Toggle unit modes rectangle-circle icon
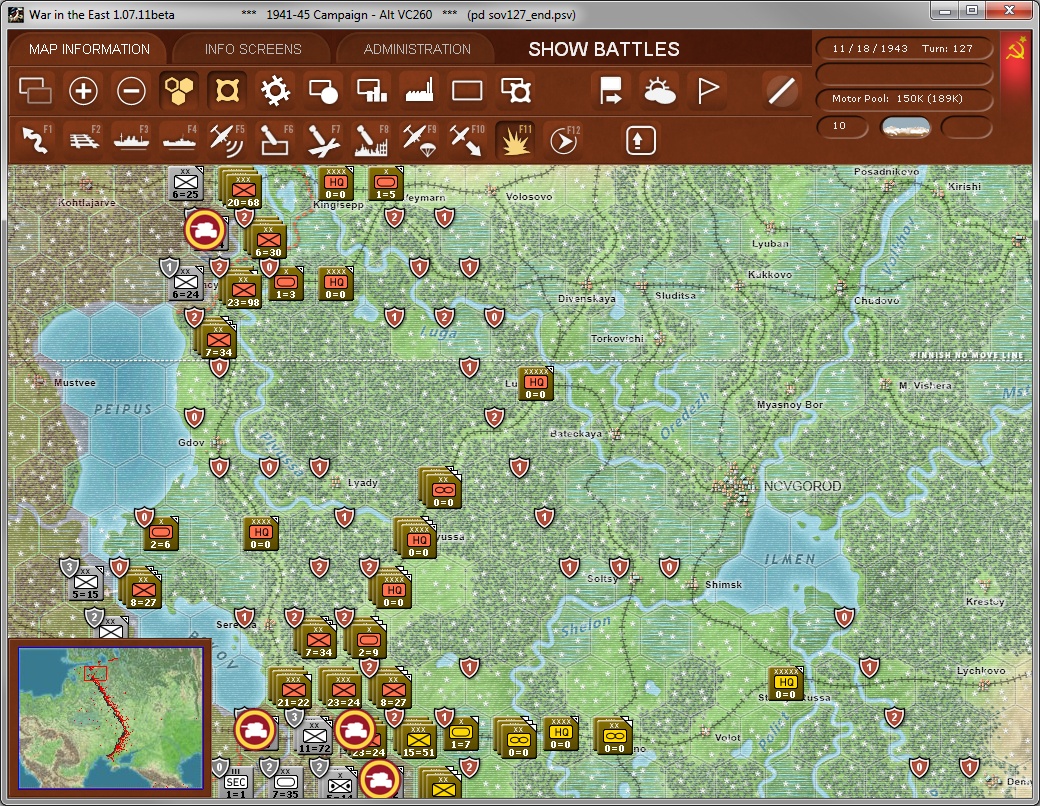This screenshot has width=1040, height=806. [x=324, y=91]
